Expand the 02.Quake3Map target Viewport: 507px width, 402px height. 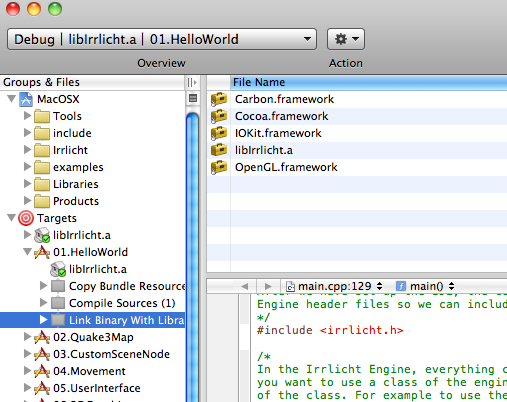pyautogui.click(x=27, y=337)
